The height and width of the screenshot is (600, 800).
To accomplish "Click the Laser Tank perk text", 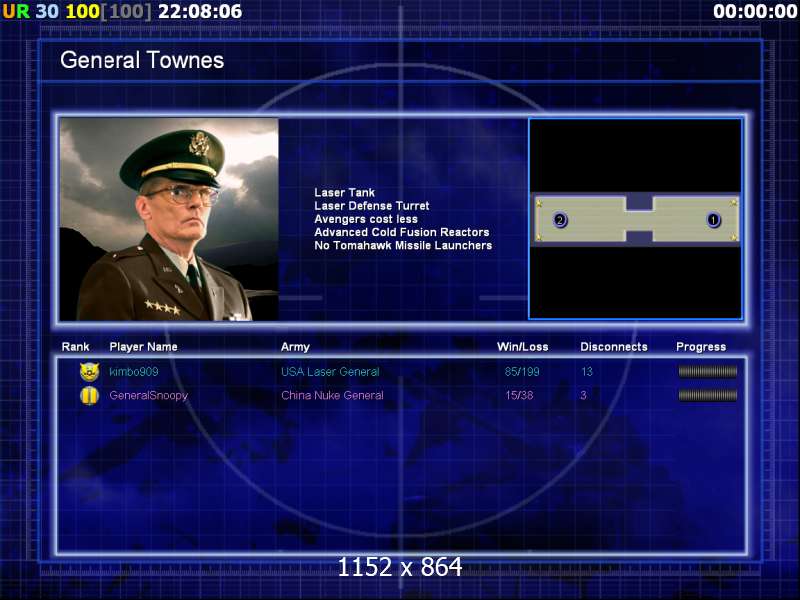I will click(344, 192).
